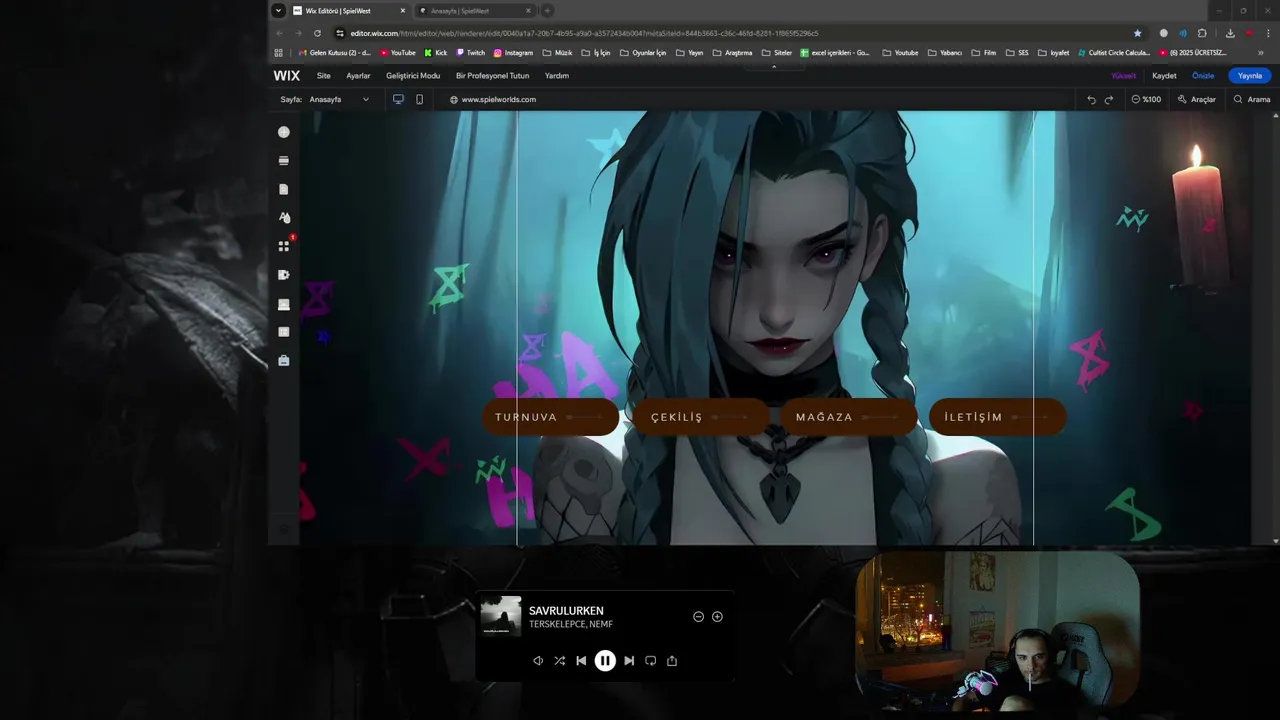Switch to desktop view in Wix editor
Viewport: 1280px width, 720px height.
coord(398,99)
